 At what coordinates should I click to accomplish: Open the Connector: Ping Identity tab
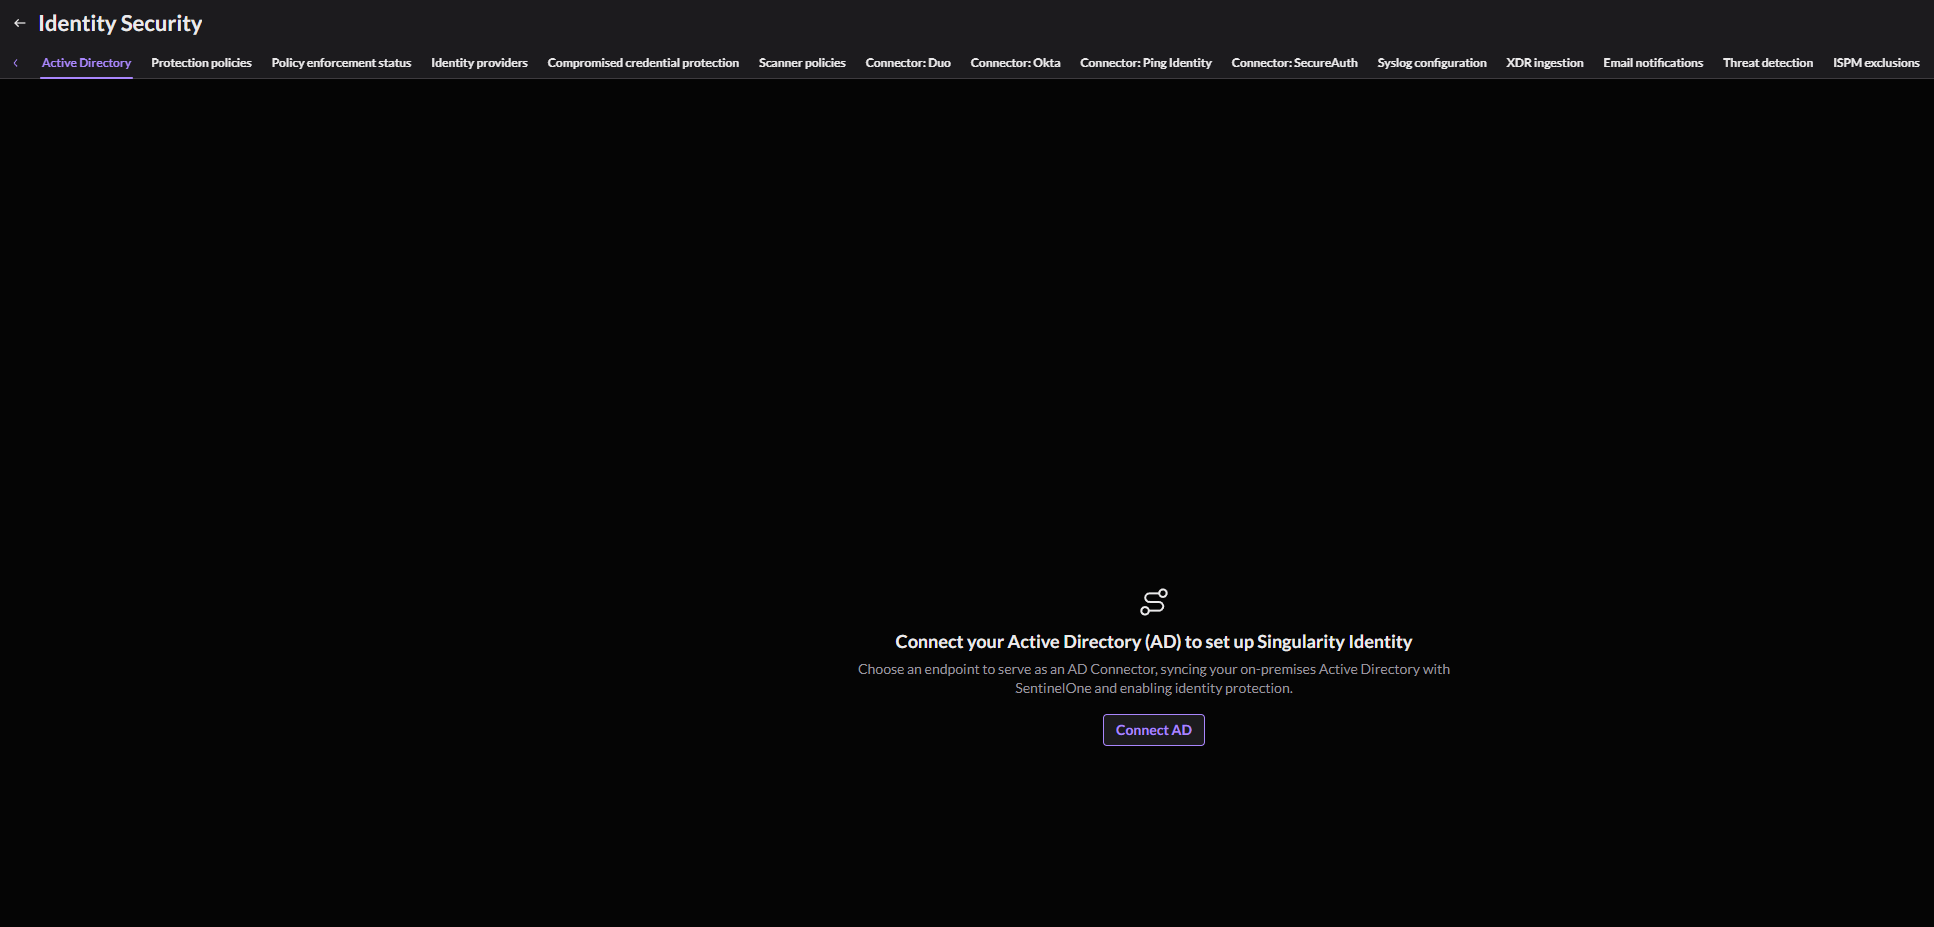point(1146,63)
